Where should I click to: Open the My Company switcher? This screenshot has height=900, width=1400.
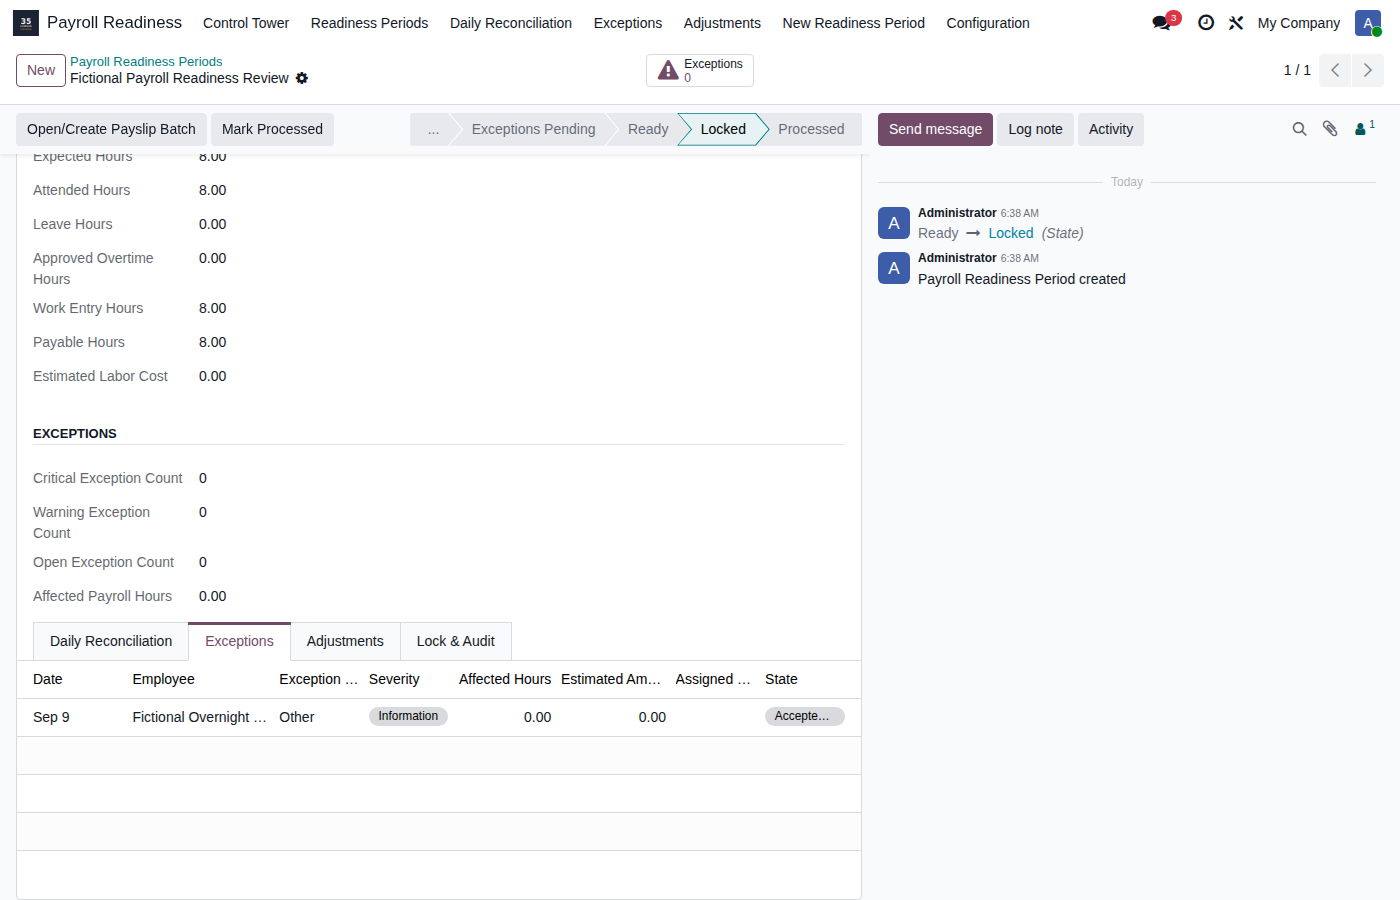tap(1299, 23)
